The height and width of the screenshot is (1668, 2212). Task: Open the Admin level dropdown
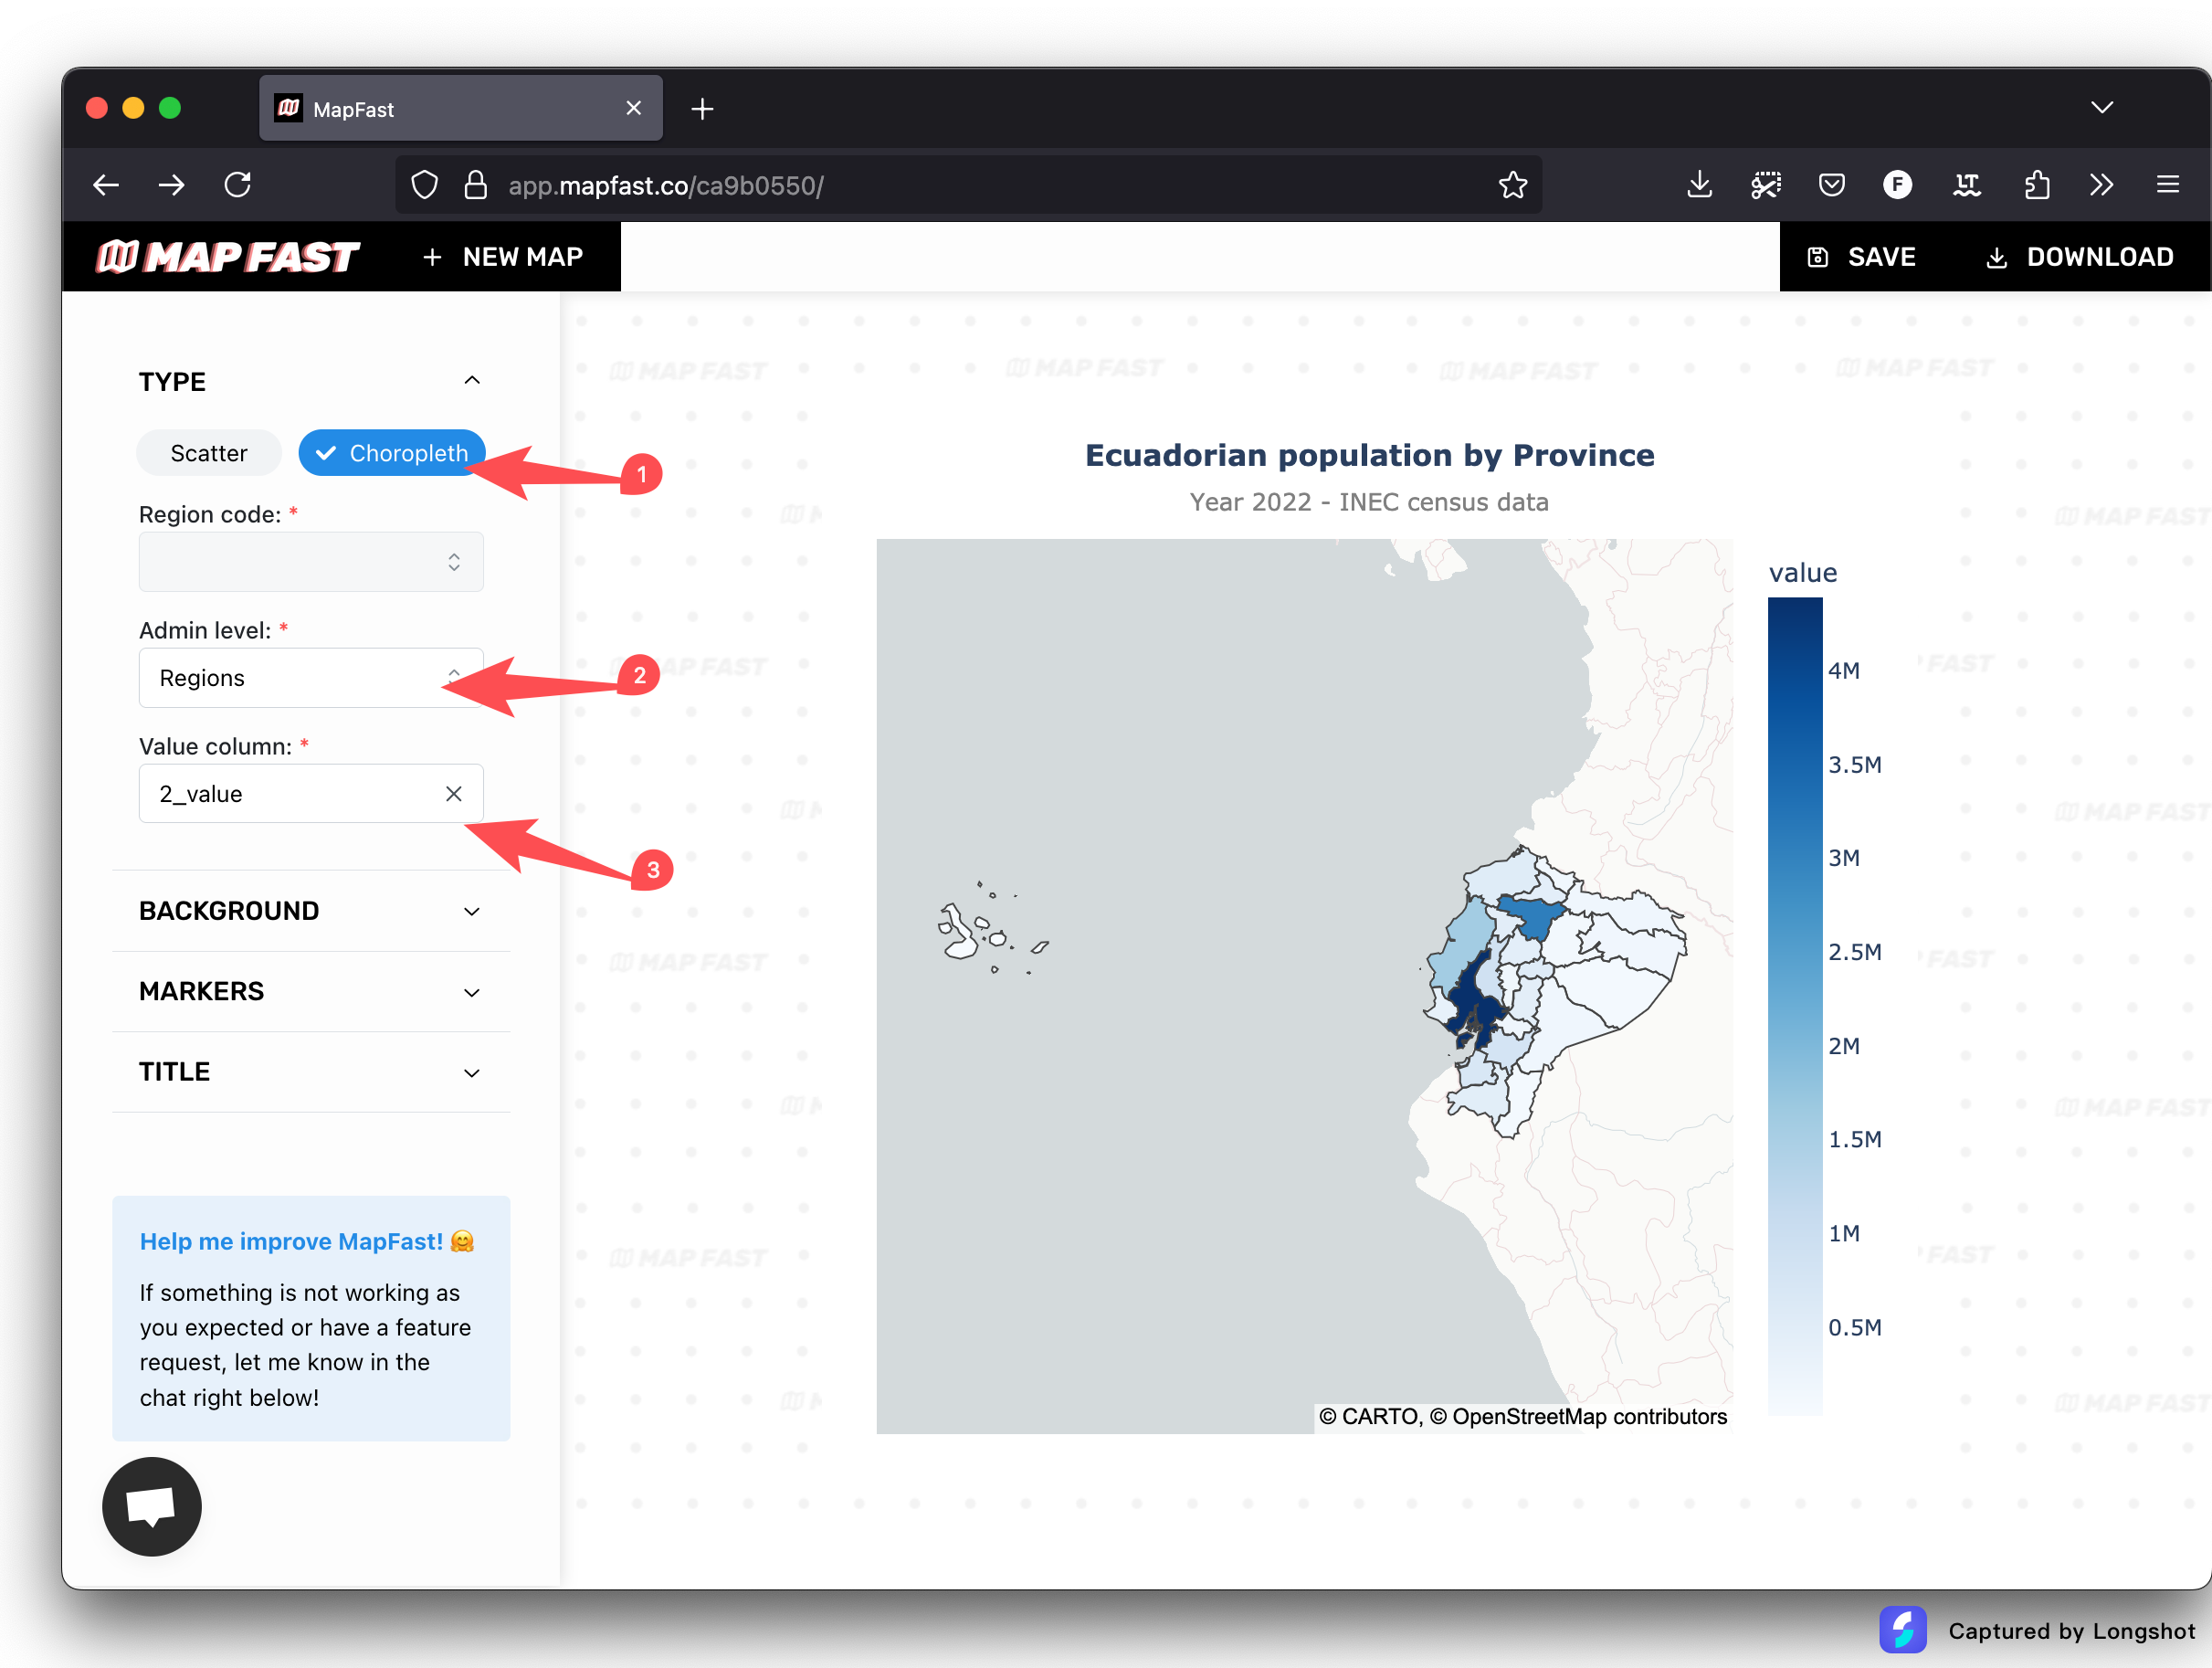tap(311, 678)
